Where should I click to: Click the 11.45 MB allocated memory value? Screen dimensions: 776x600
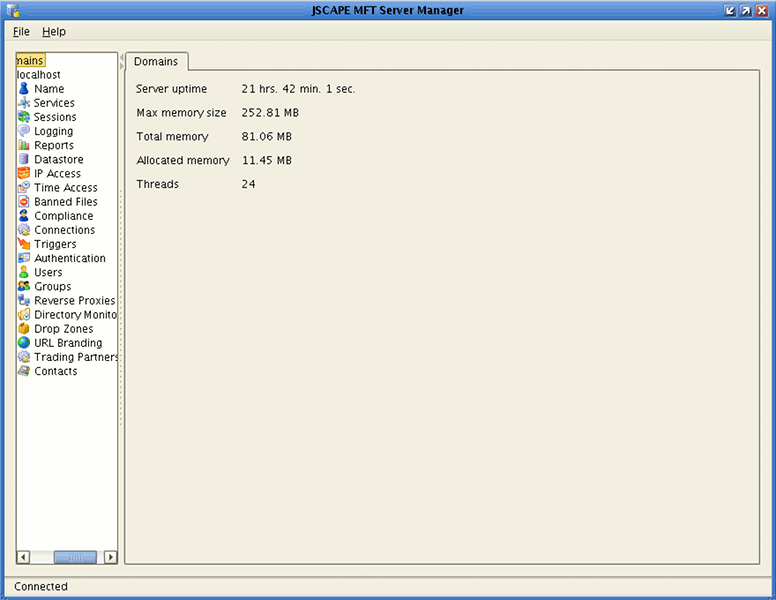(x=267, y=160)
